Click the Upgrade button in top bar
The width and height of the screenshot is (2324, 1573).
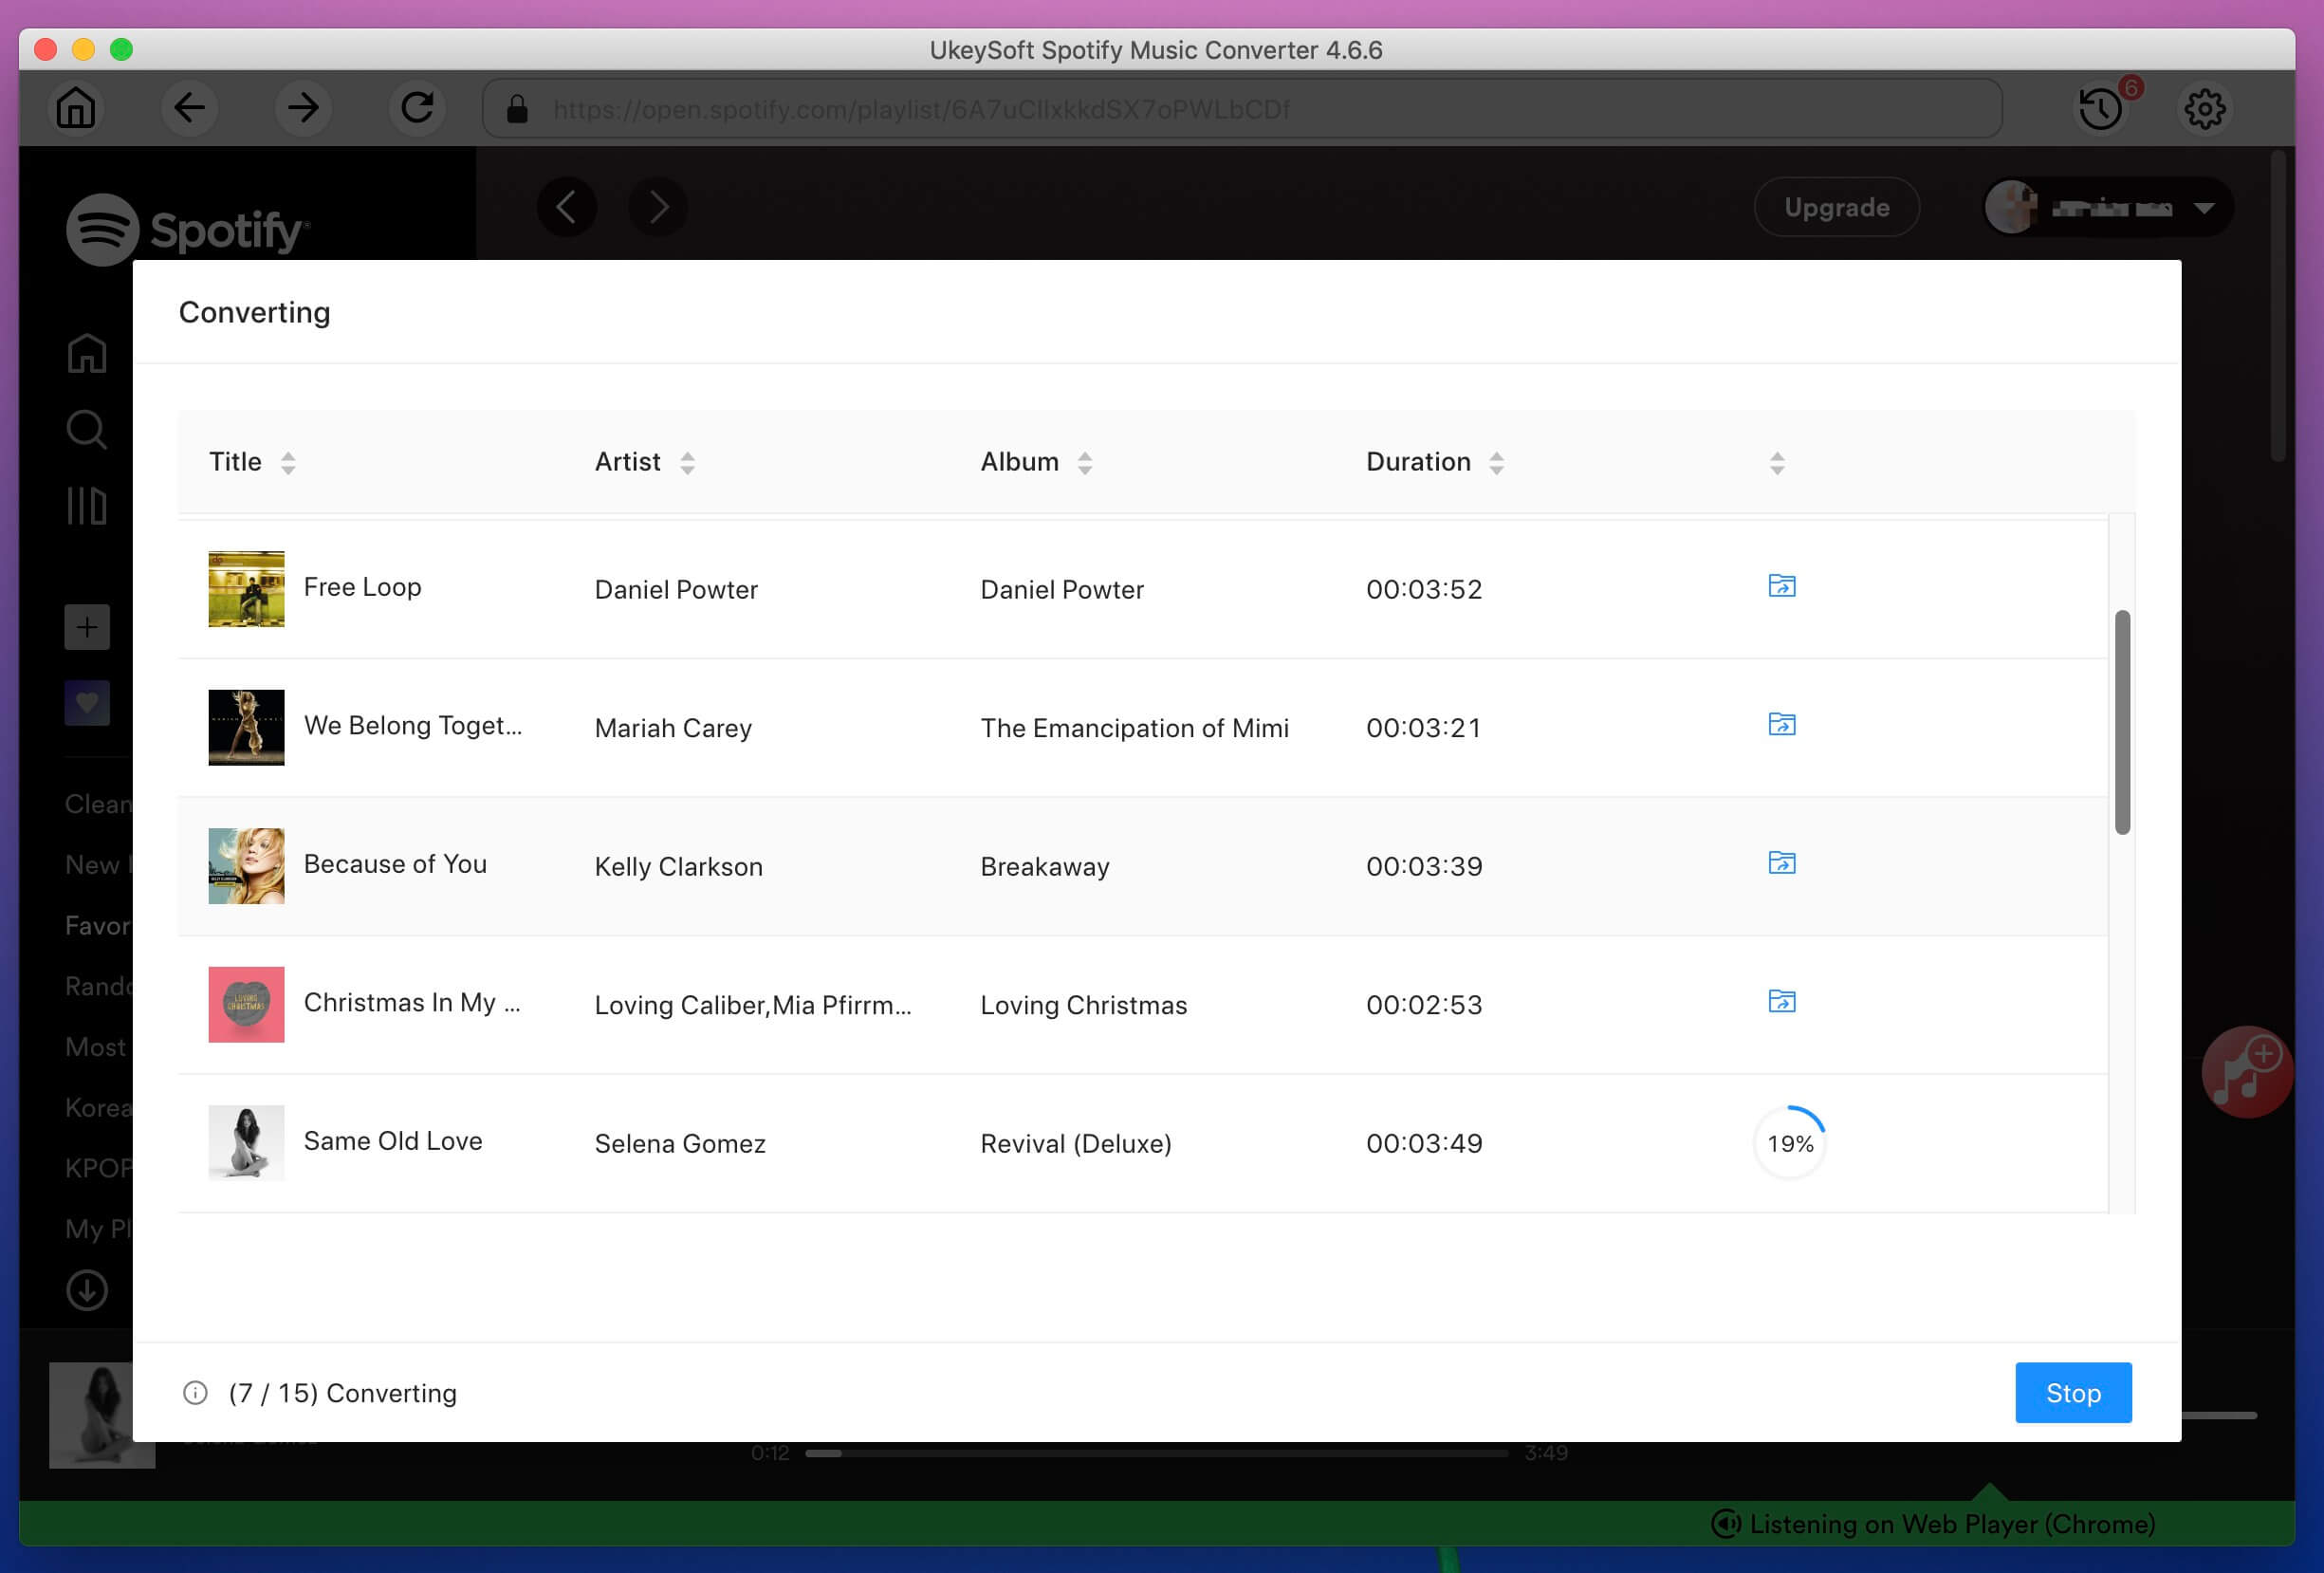coord(1836,206)
